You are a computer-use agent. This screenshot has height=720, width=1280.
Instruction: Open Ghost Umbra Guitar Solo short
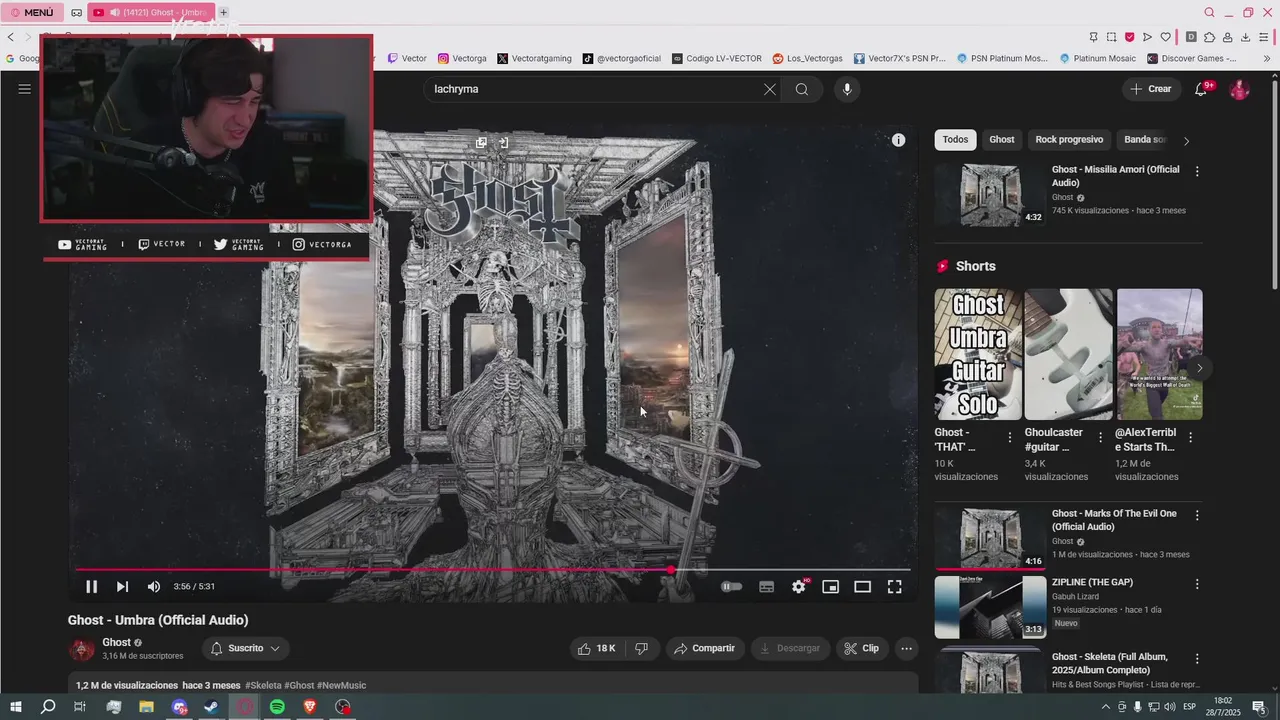coord(978,354)
